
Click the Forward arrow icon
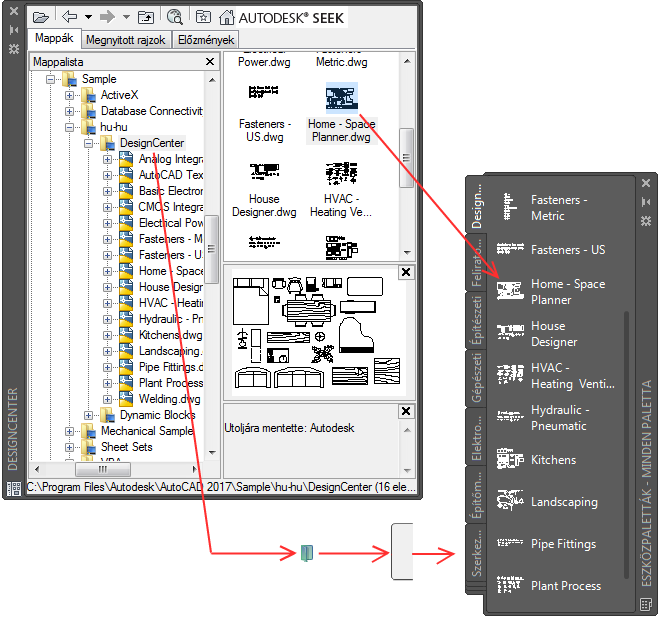coord(107,17)
